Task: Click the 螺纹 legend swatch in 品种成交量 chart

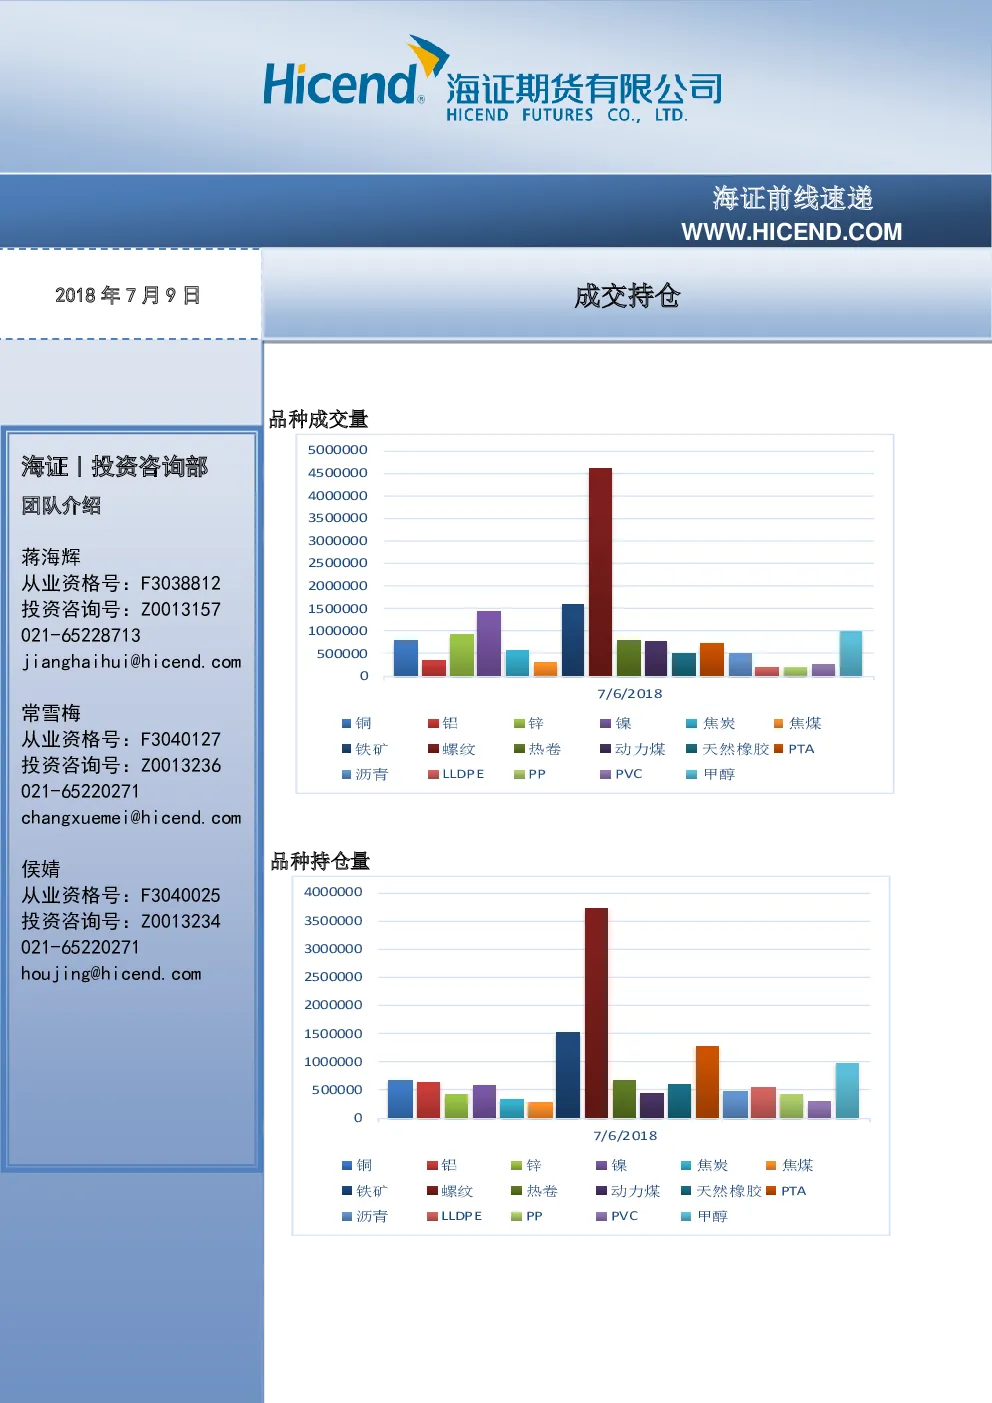Action: click(433, 749)
